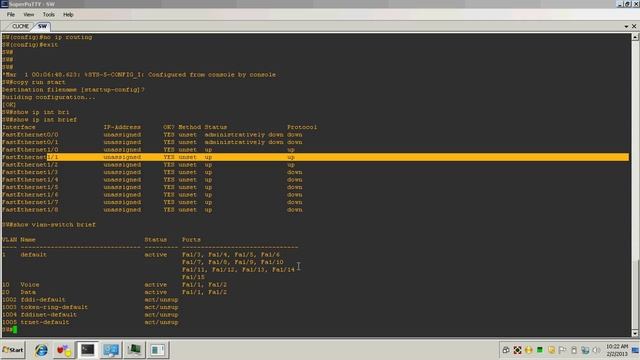Click the 'no ip routing' command line
The width and height of the screenshot is (640, 360).
tap(47, 37)
